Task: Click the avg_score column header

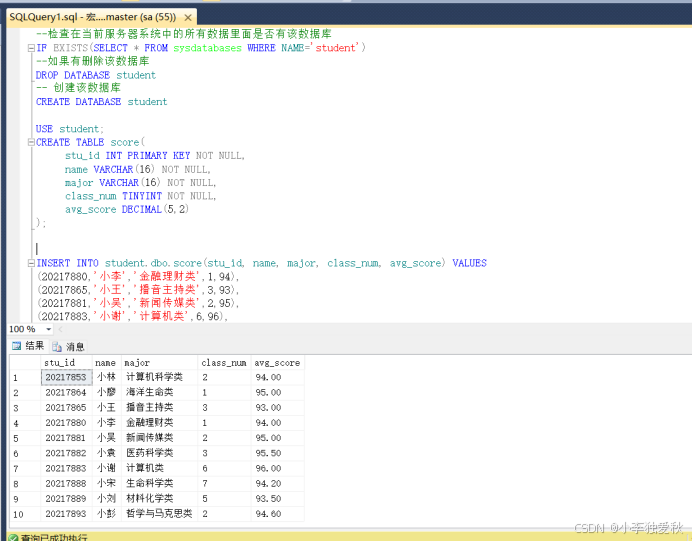Action: point(278,362)
